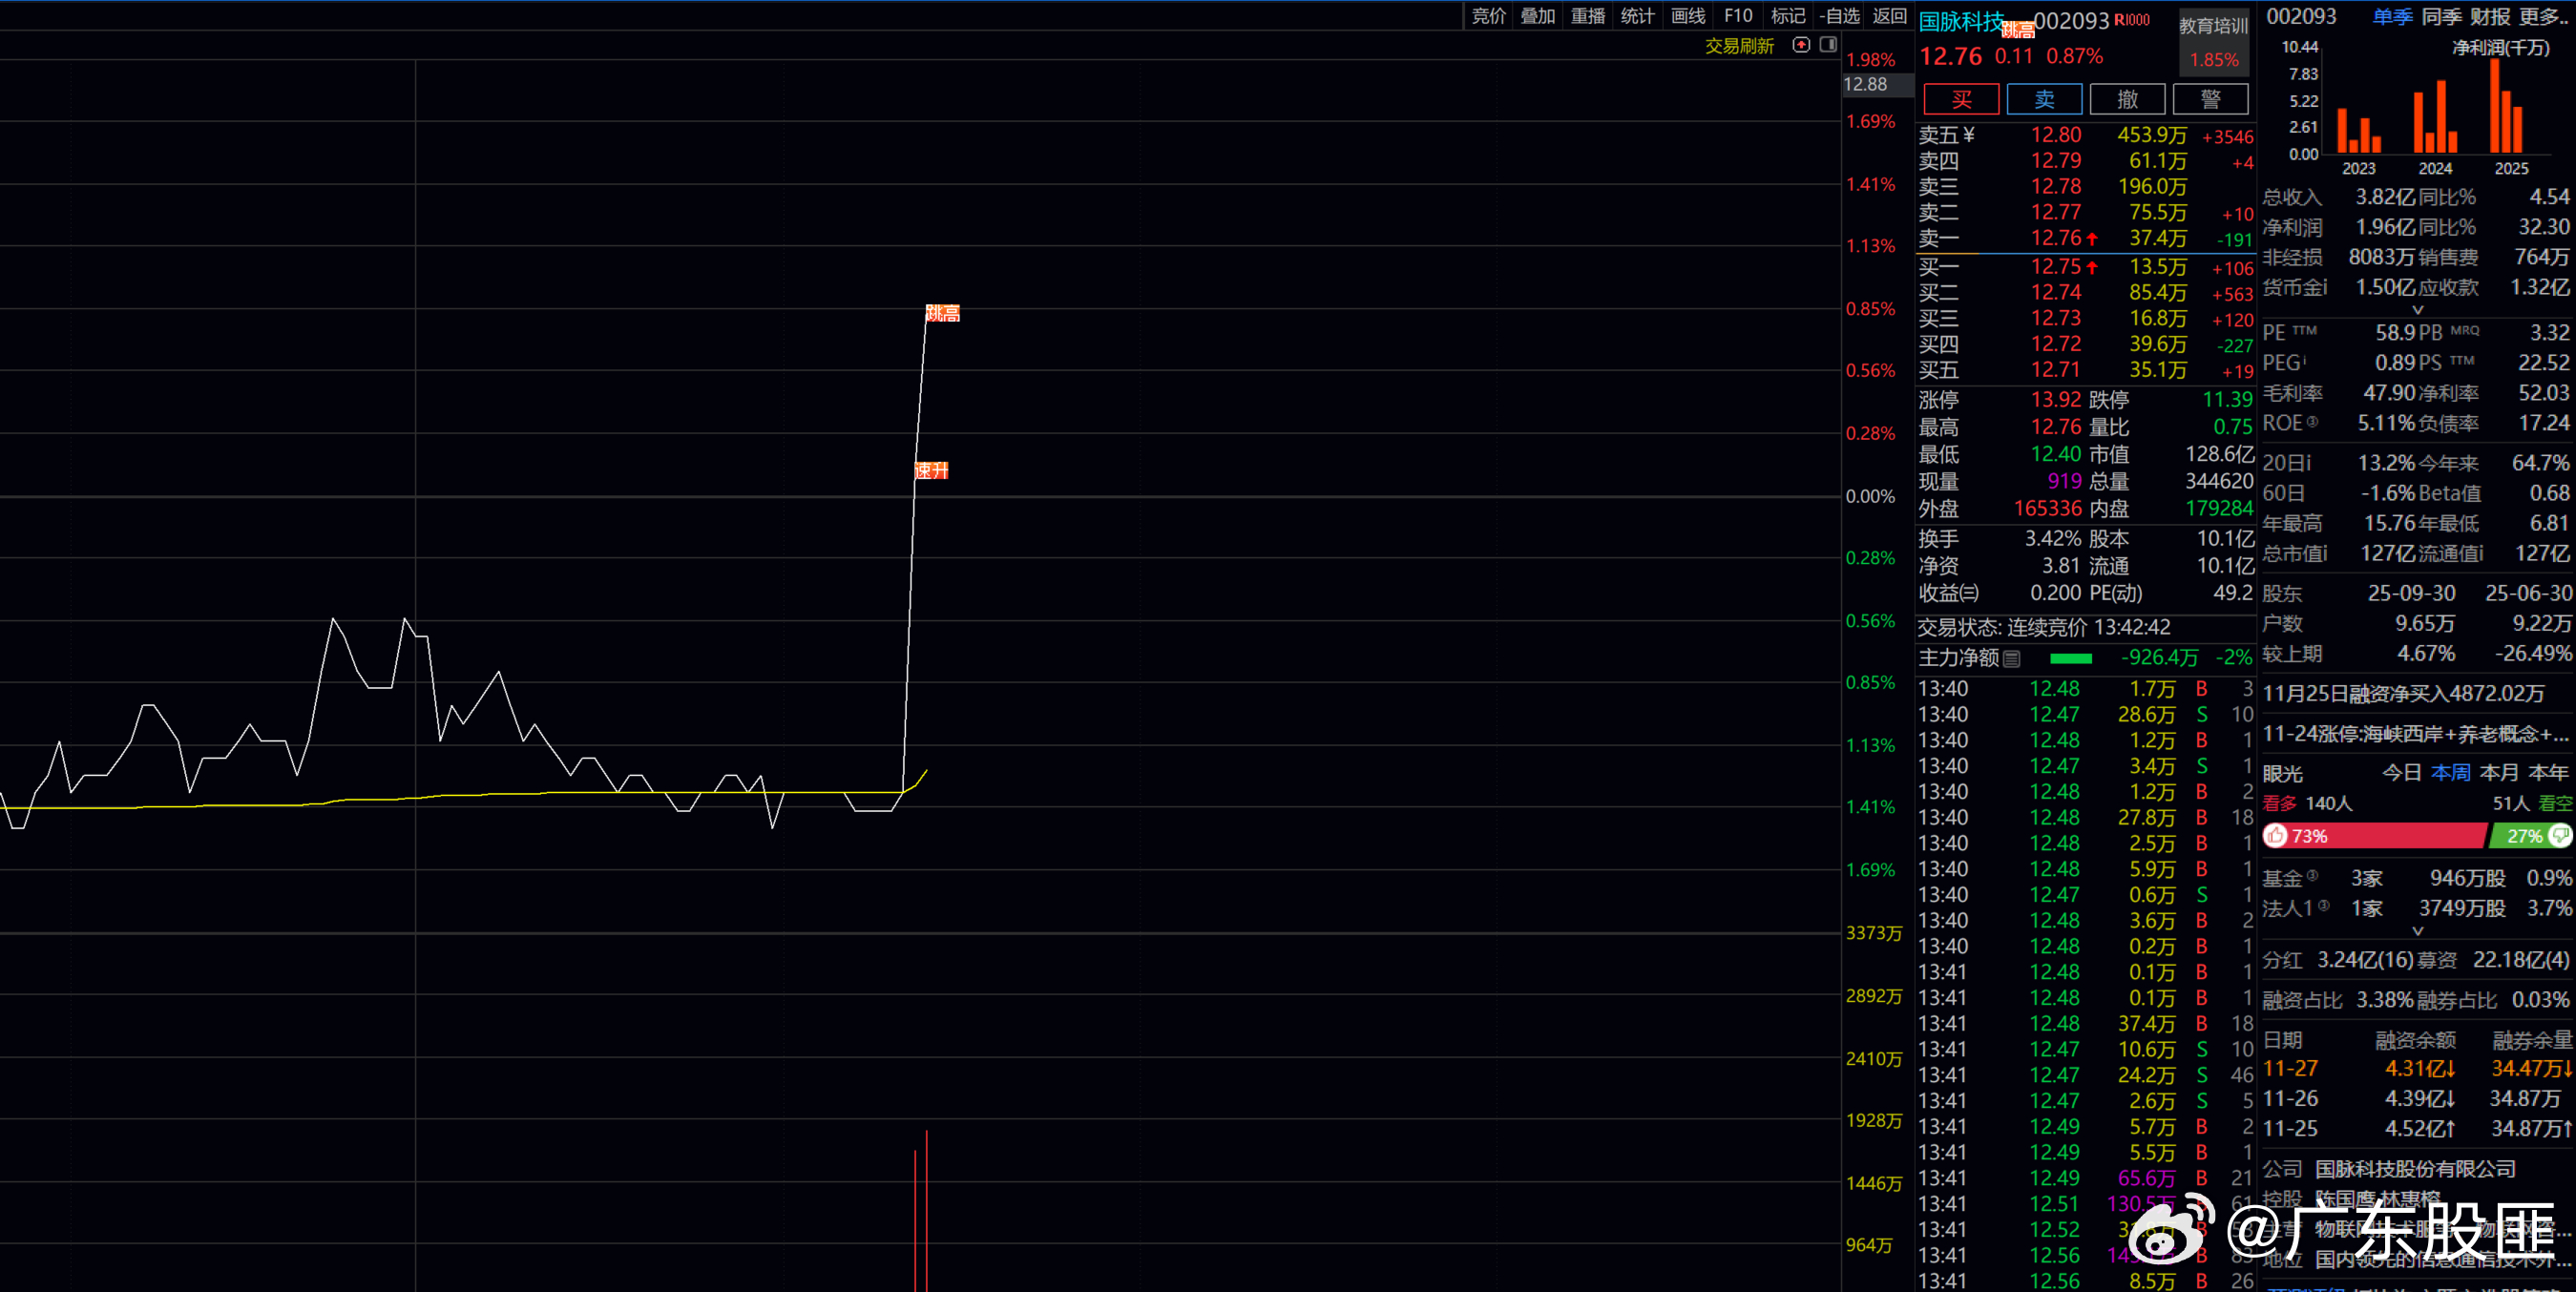2576x1292 pixels.
Task: Expand the chevron below 货币金 row
Action: pos(2418,310)
